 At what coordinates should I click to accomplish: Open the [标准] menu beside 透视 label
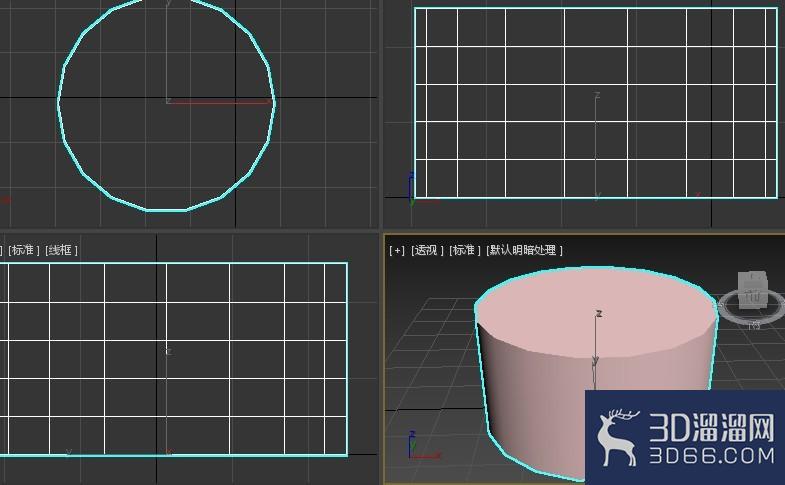tap(465, 250)
